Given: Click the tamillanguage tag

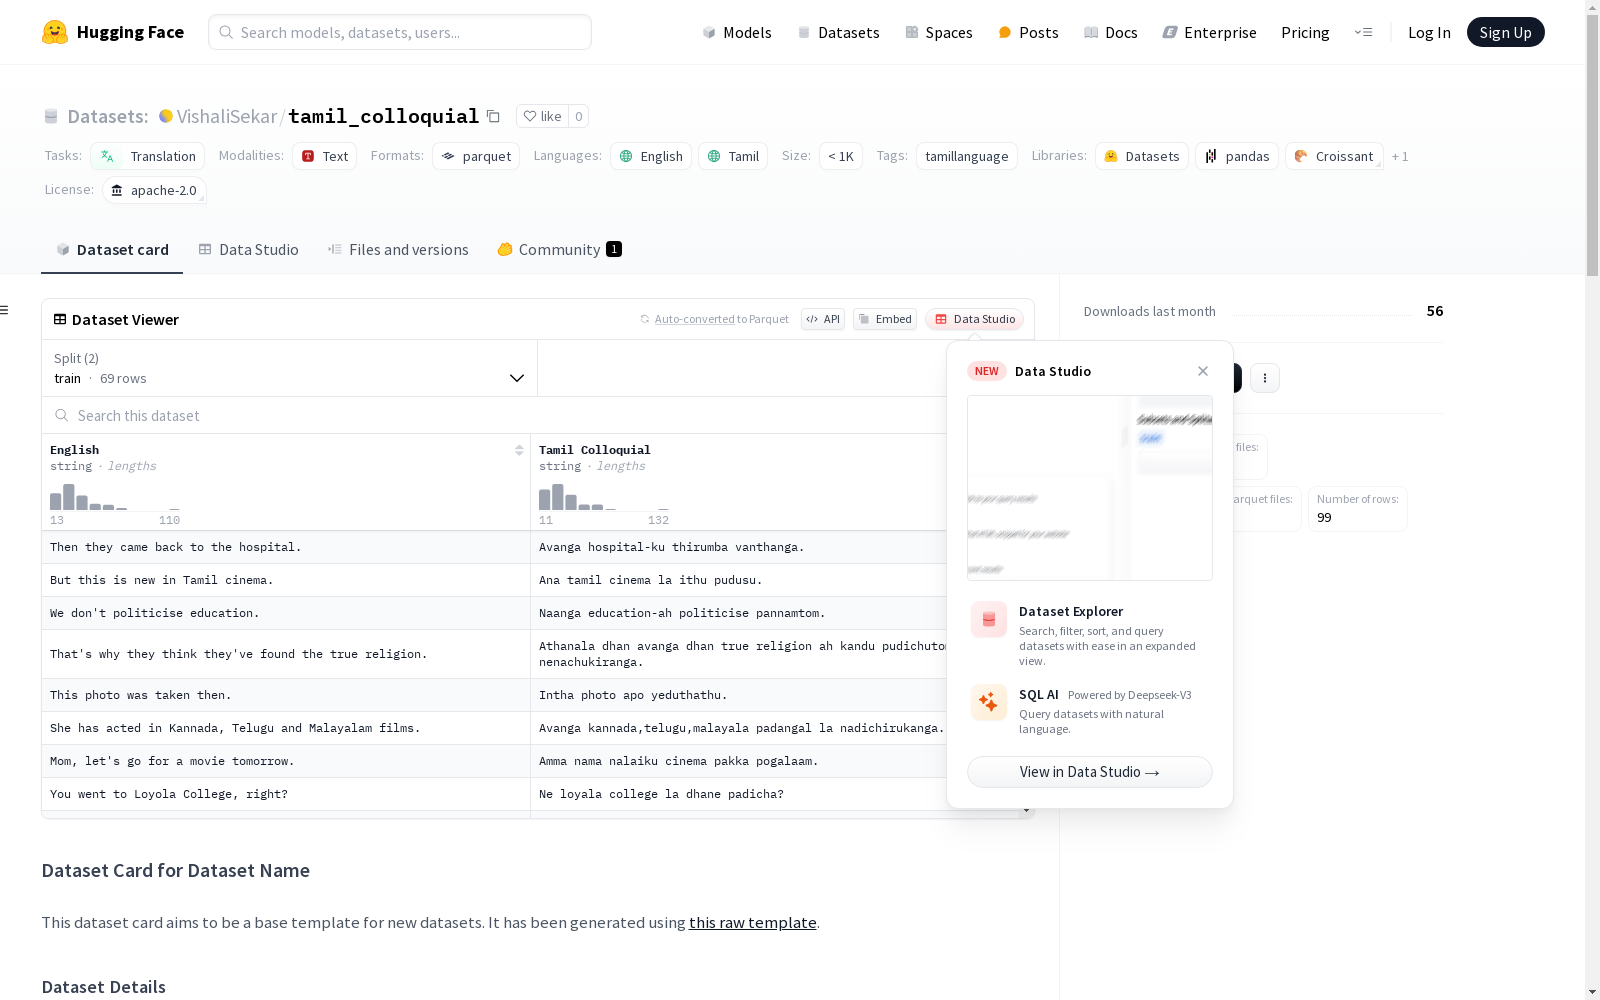Looking at the screenshot, I should [967, 156].
